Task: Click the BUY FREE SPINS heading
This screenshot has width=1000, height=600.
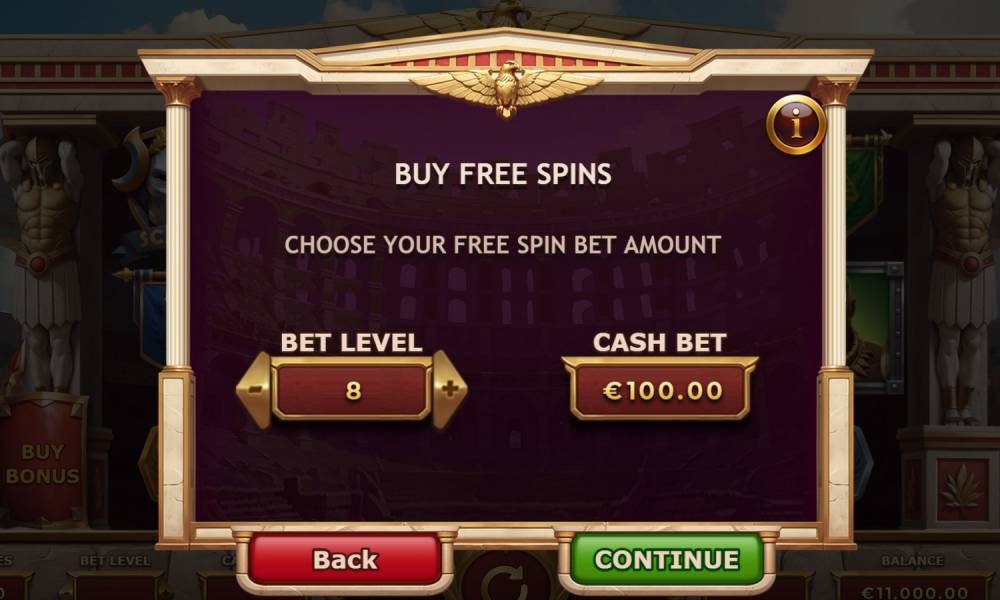Action: point(503,174)
